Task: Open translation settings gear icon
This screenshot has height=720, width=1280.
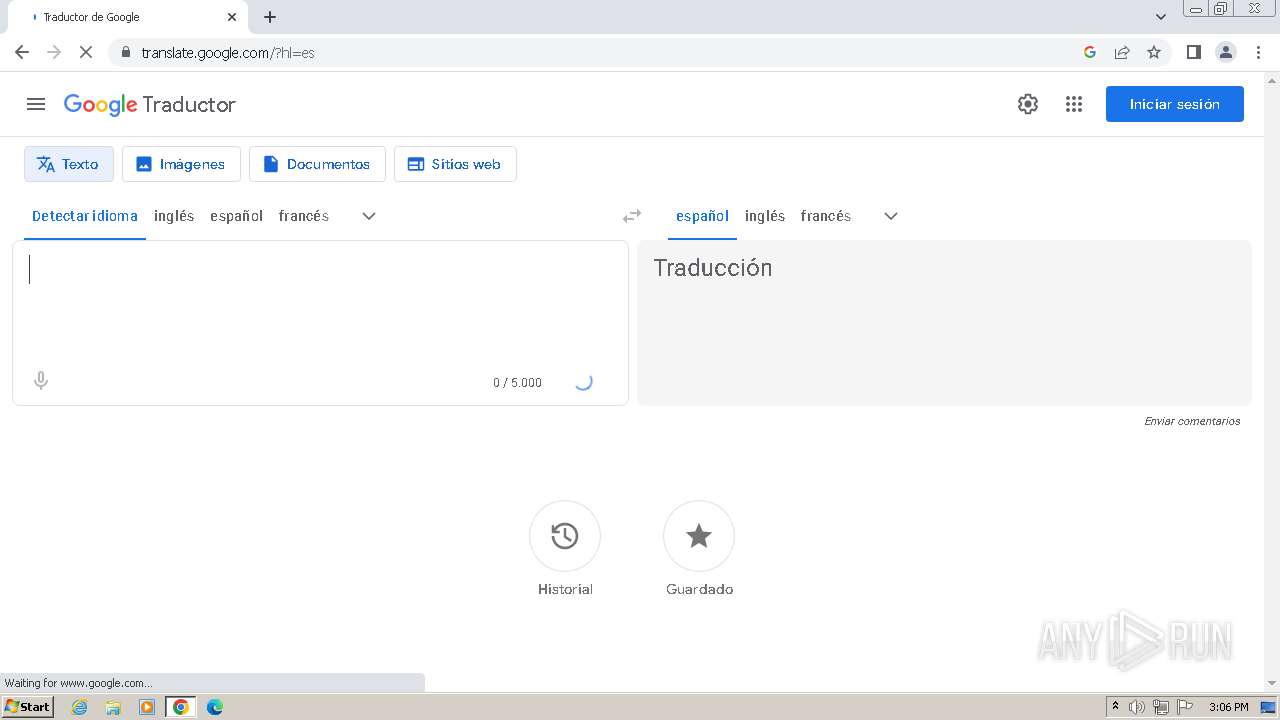Action: pos(1028,104)
